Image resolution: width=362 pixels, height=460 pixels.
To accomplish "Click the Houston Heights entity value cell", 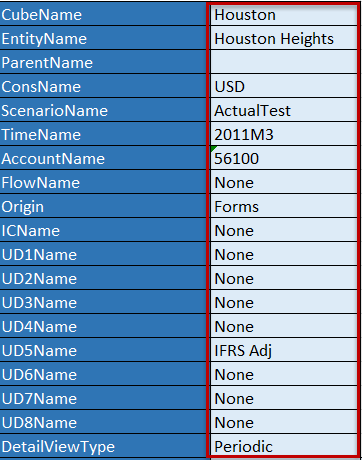I will tap(284, 38).
